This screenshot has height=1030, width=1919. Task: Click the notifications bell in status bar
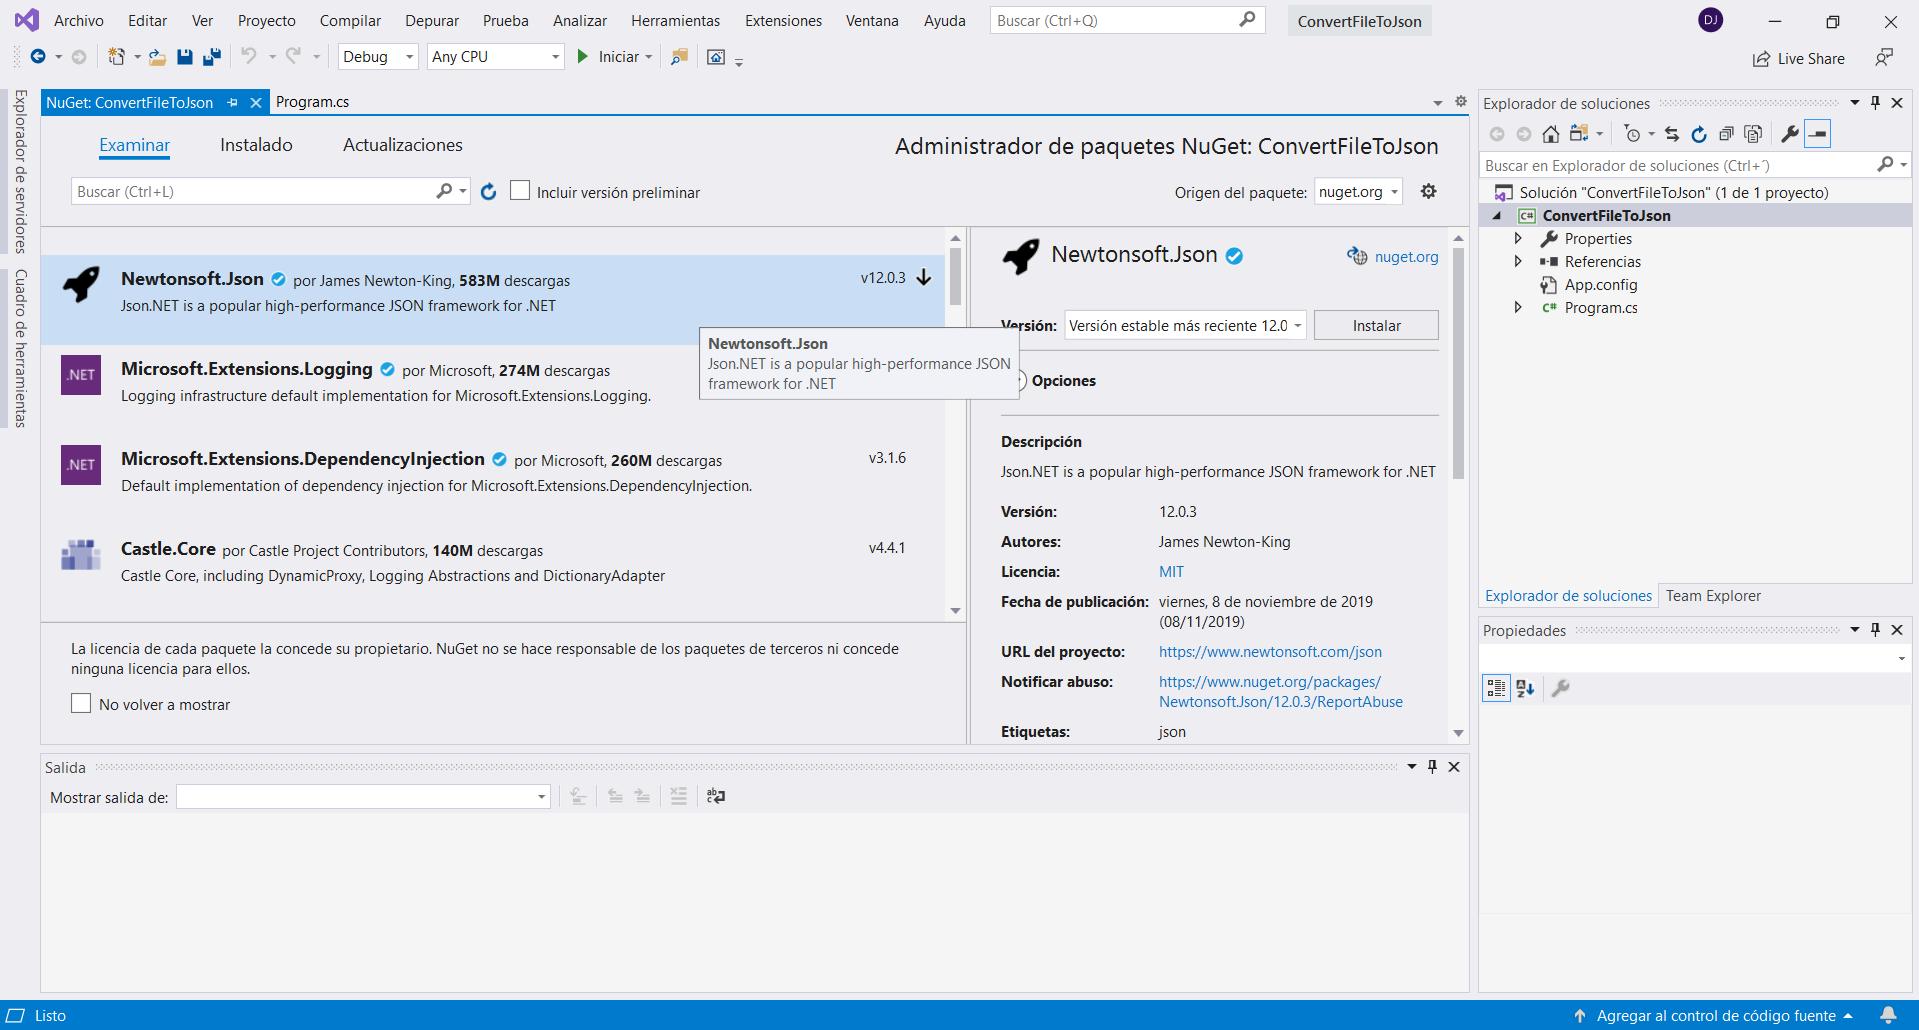[1888, 1015]
